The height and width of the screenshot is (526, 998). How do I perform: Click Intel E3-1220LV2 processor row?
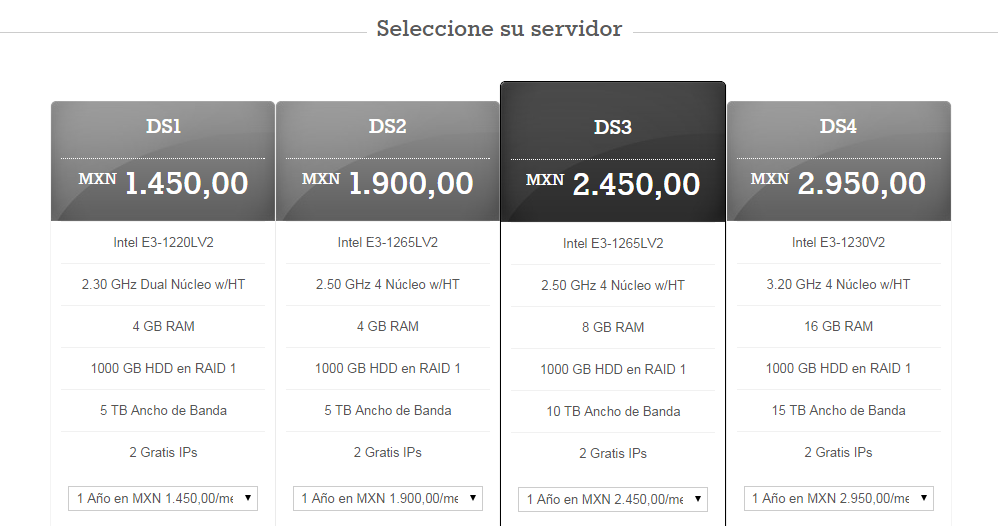[x=163, y=243]
